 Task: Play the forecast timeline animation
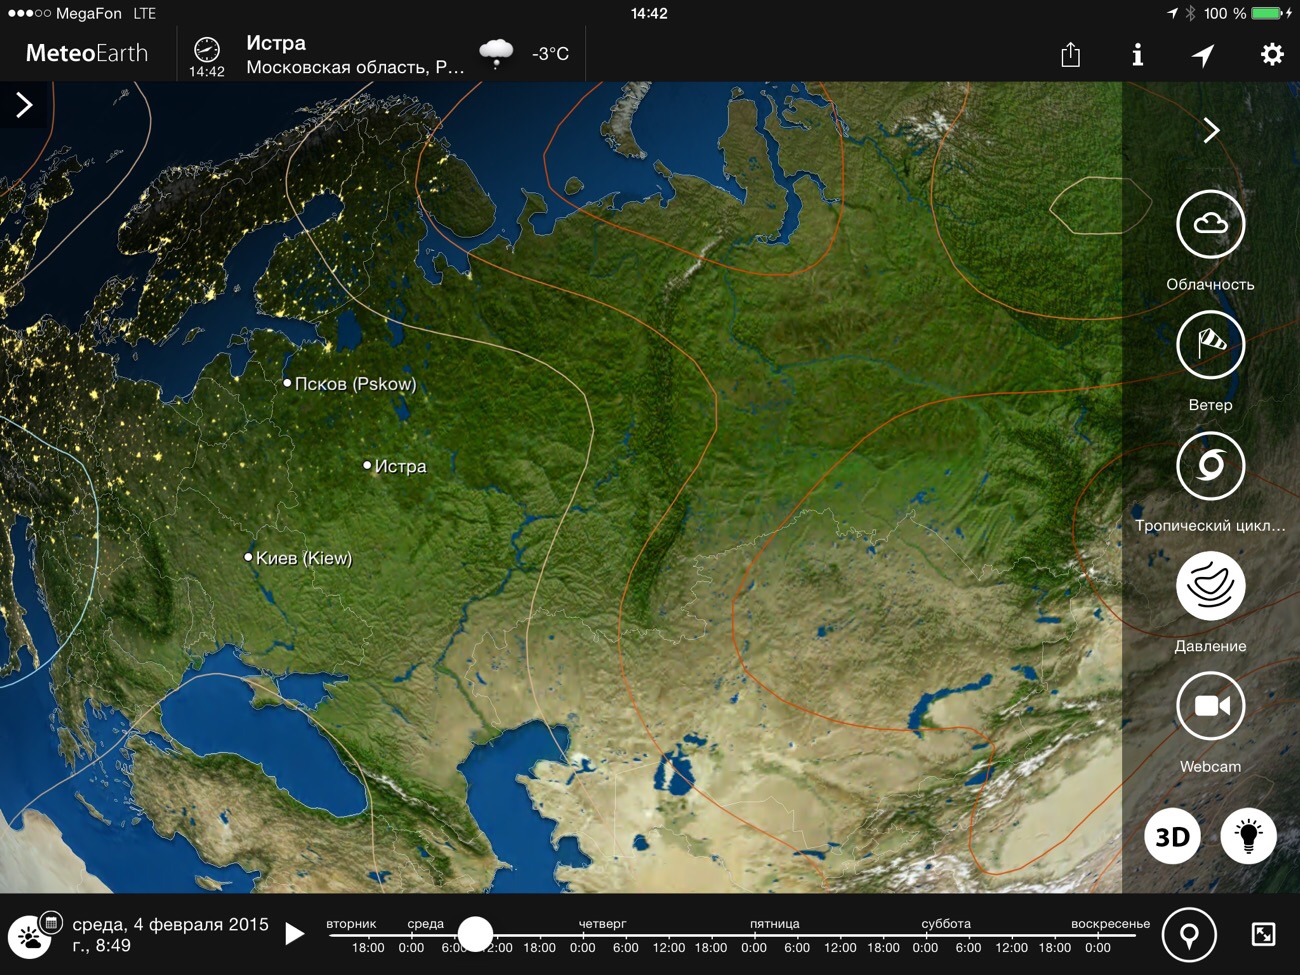pyautogui.click(x=294, y=934)
